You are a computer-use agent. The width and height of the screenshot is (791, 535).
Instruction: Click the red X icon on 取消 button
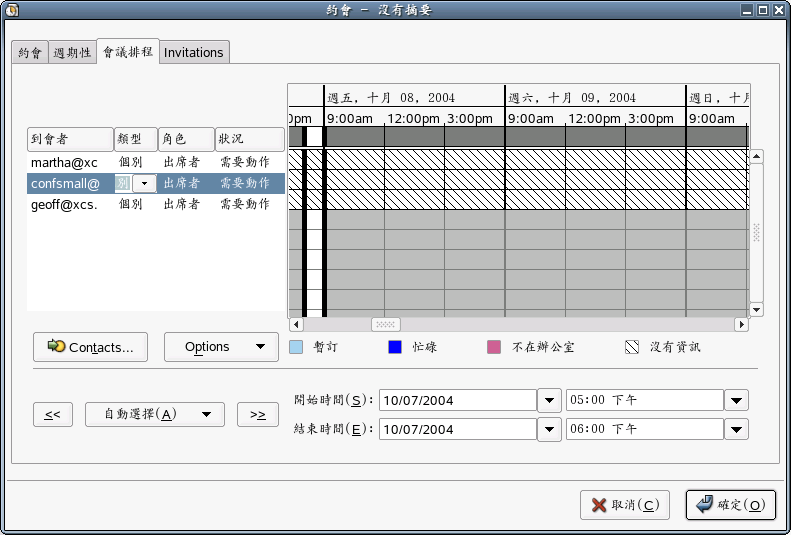pyautogui.click(x=599, y=505)
